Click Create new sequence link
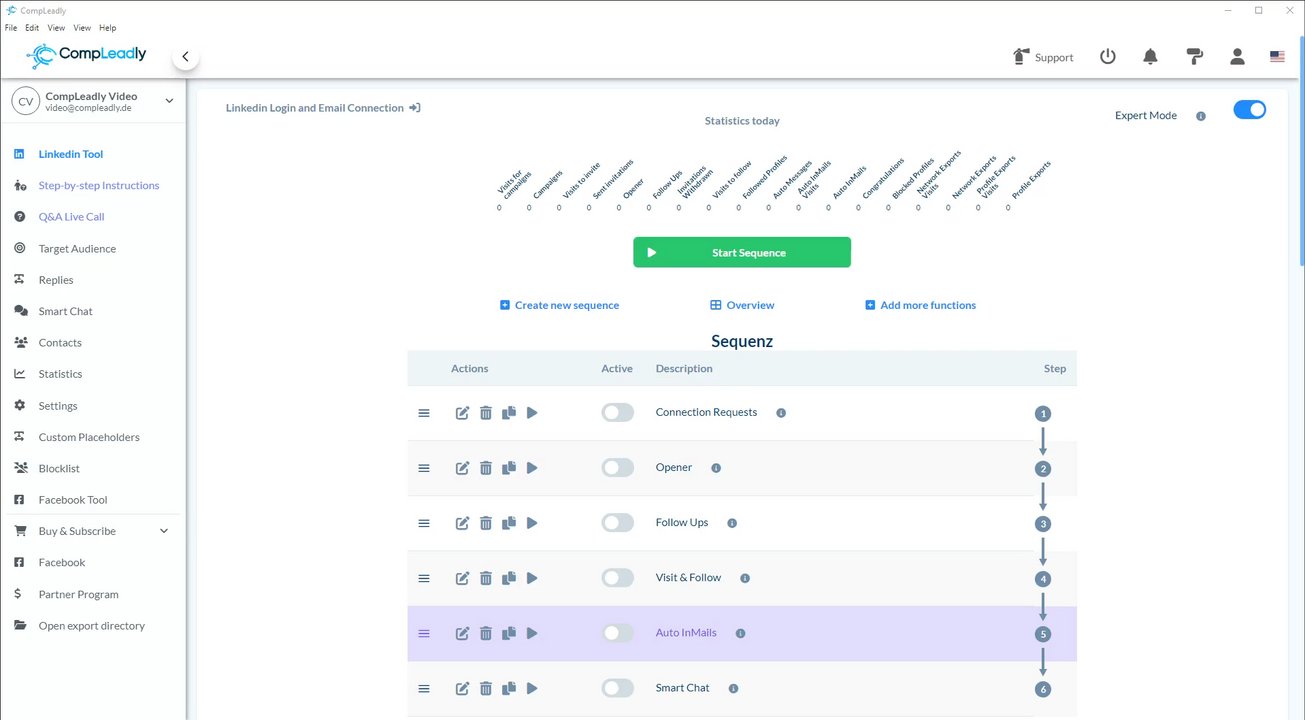1305x720 pixels. (559, 305)
